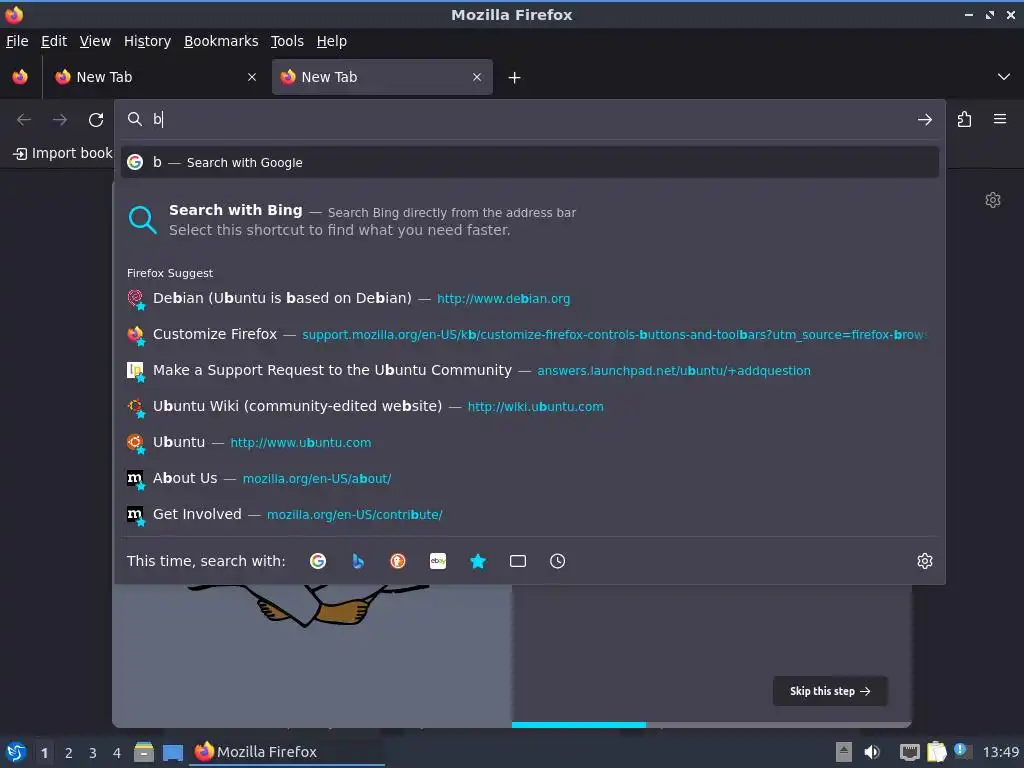Search this time with DuckDuckGo icon
Viewport: 1024px width, 768px height.
pyautogui.click(x=398, y=561)
